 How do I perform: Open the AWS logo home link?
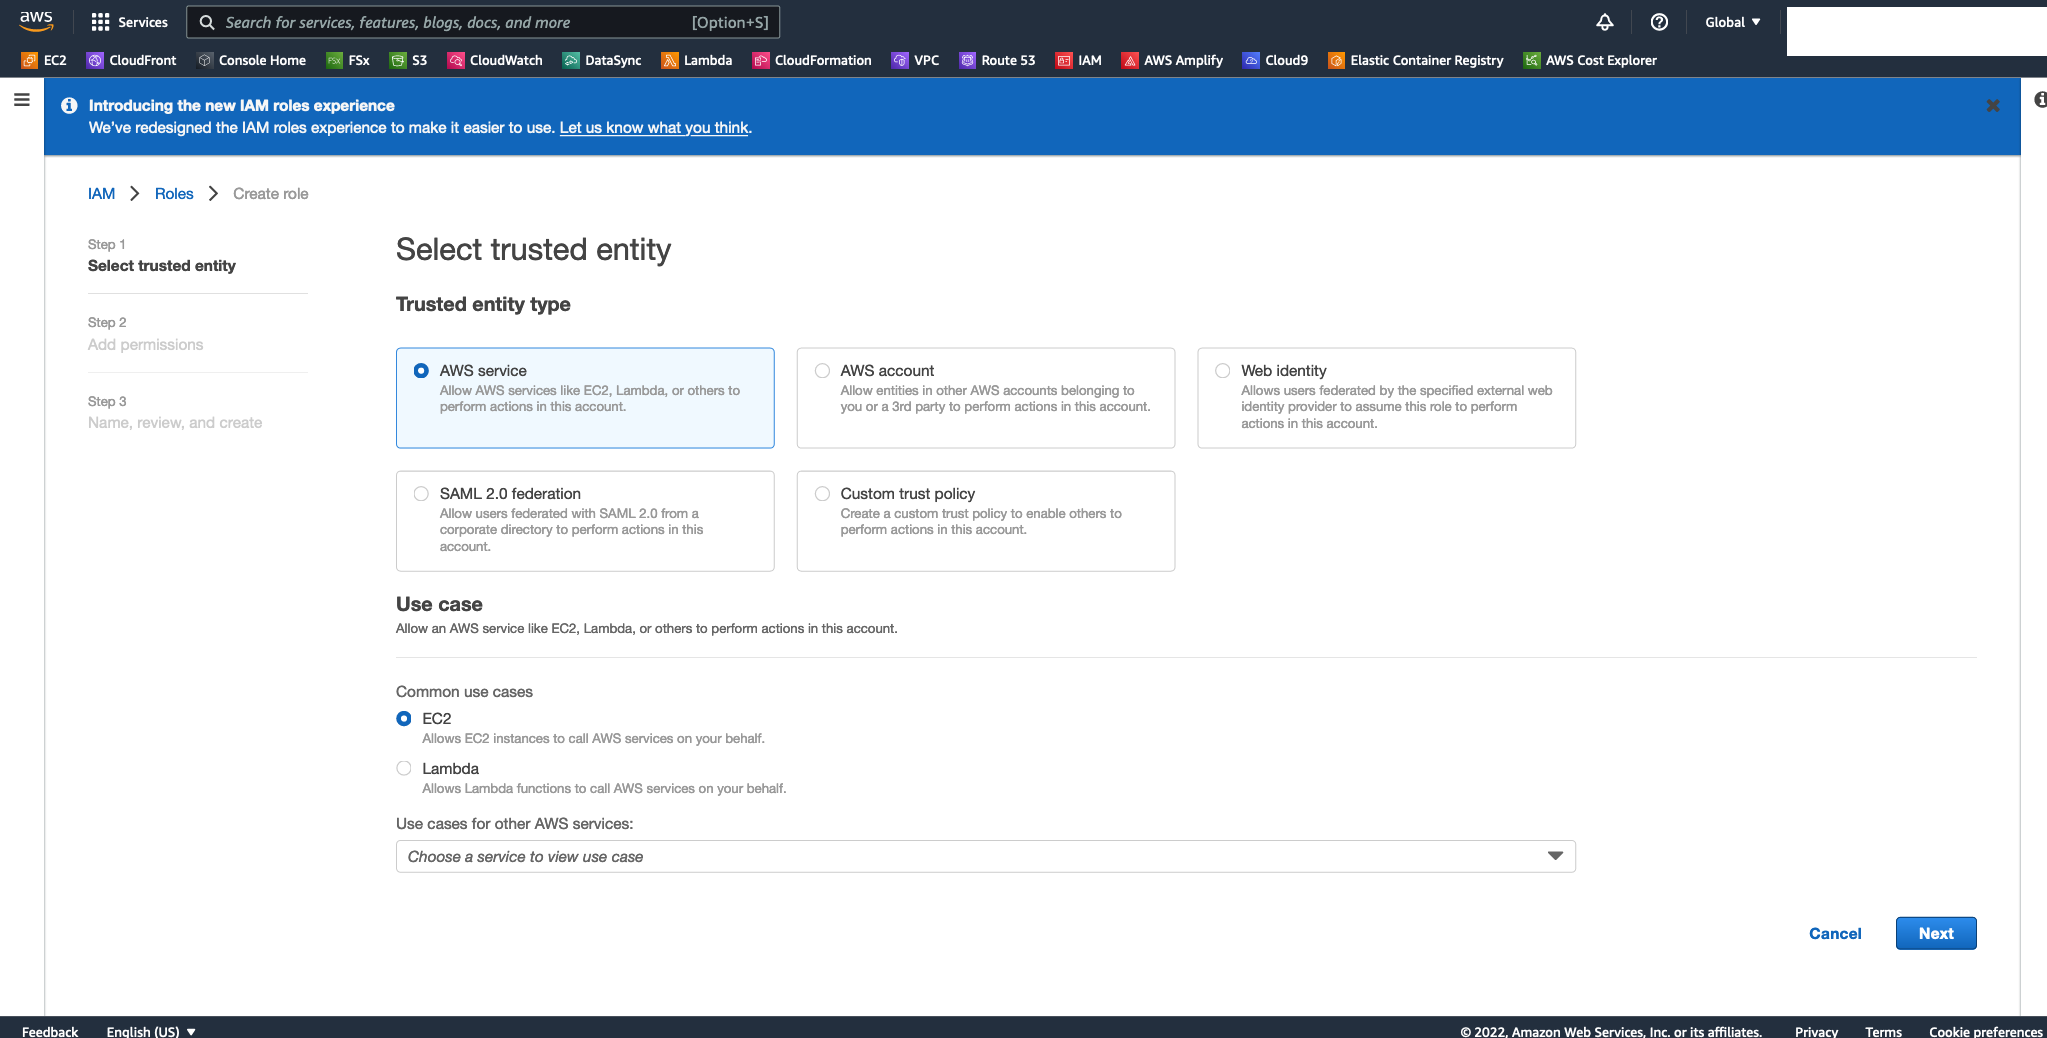pos(36,21)
